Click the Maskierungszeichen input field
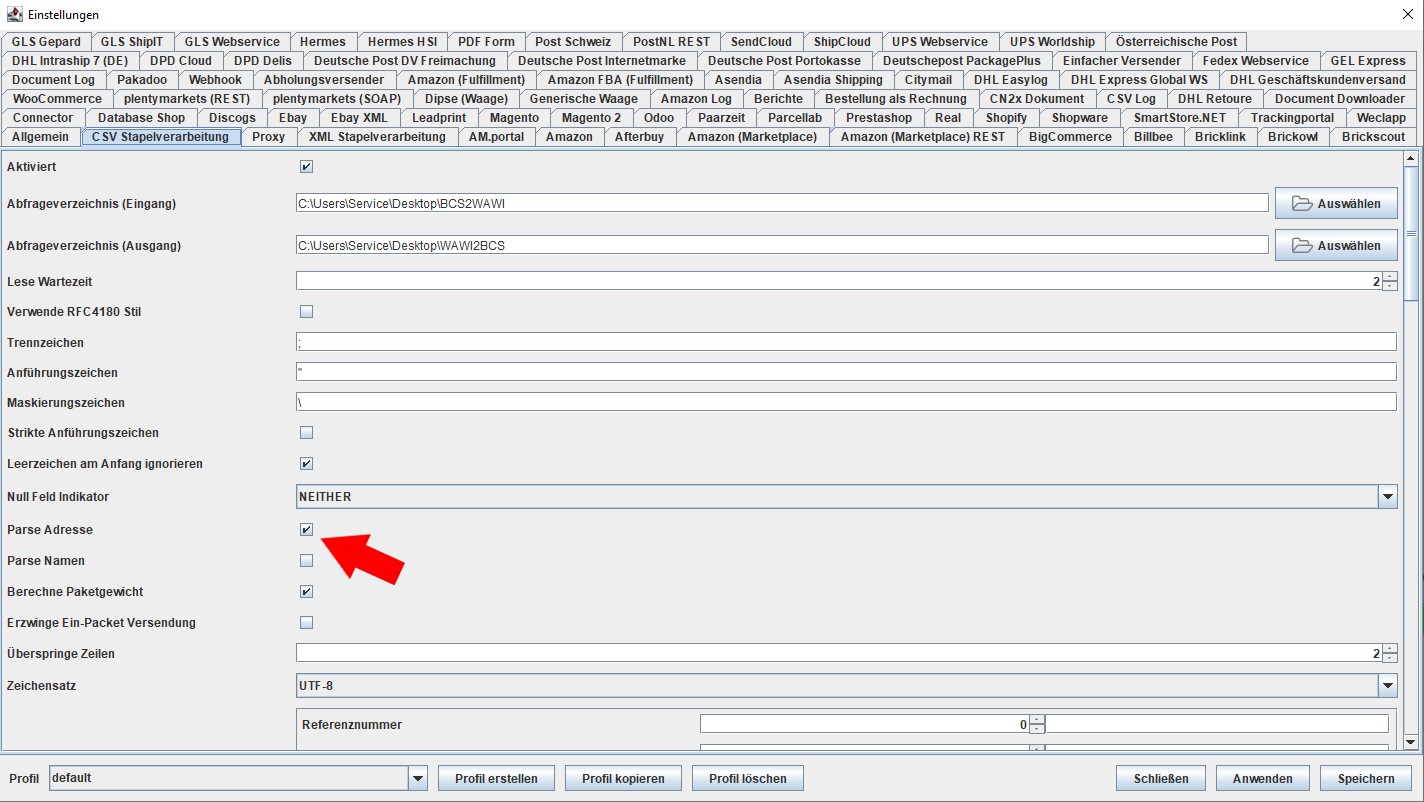 (846, 402)
